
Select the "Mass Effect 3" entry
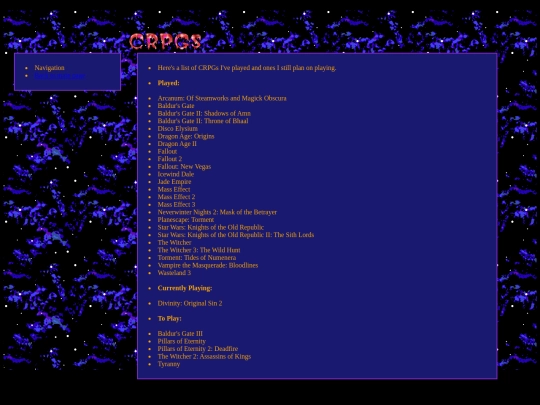coord(176,204)
